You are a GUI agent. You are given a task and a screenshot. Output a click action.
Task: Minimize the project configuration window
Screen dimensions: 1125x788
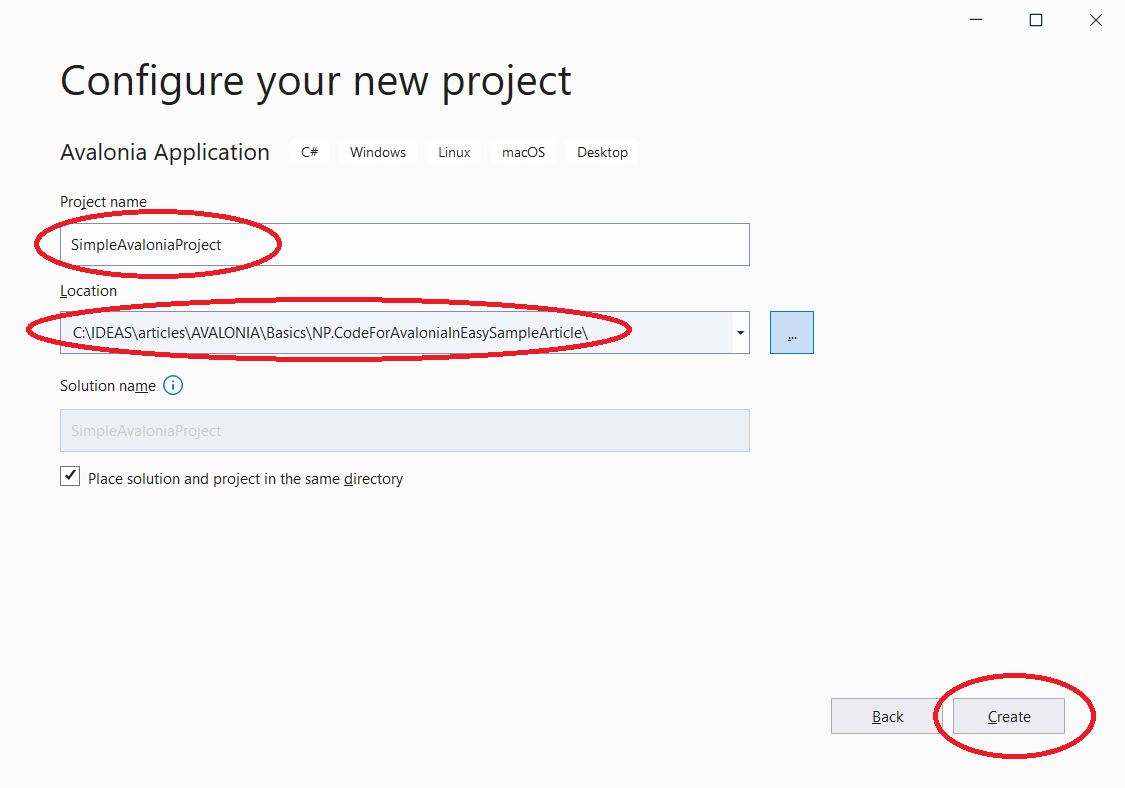976,20
